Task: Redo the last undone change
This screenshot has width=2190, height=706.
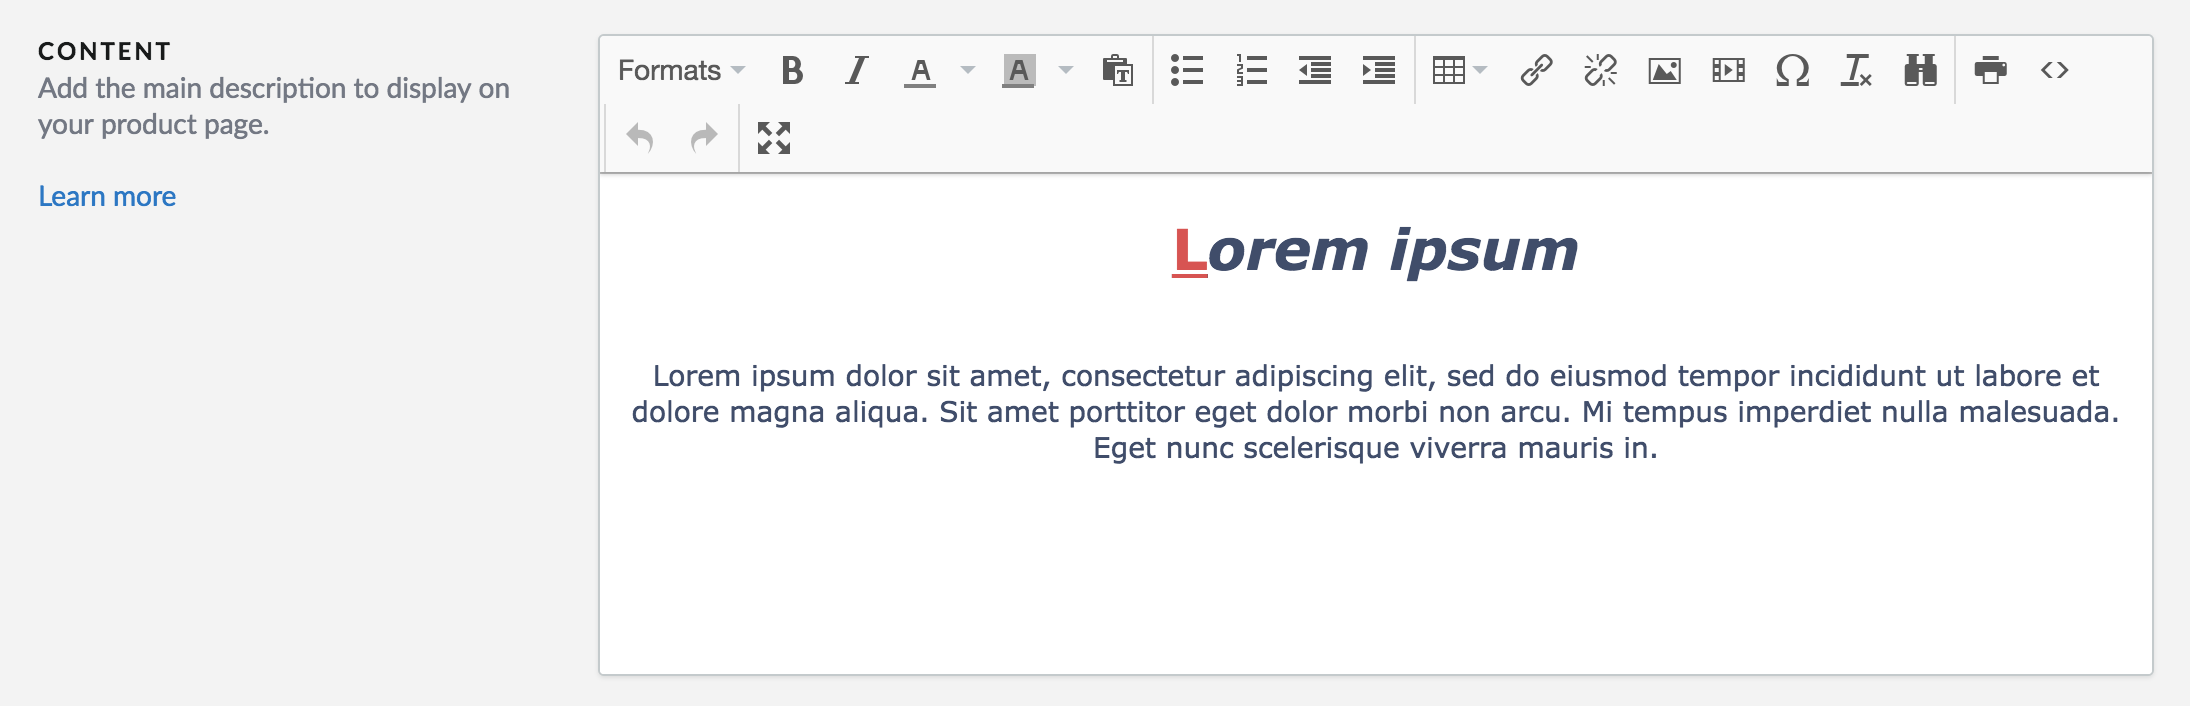Action: [x=704, y=138]
